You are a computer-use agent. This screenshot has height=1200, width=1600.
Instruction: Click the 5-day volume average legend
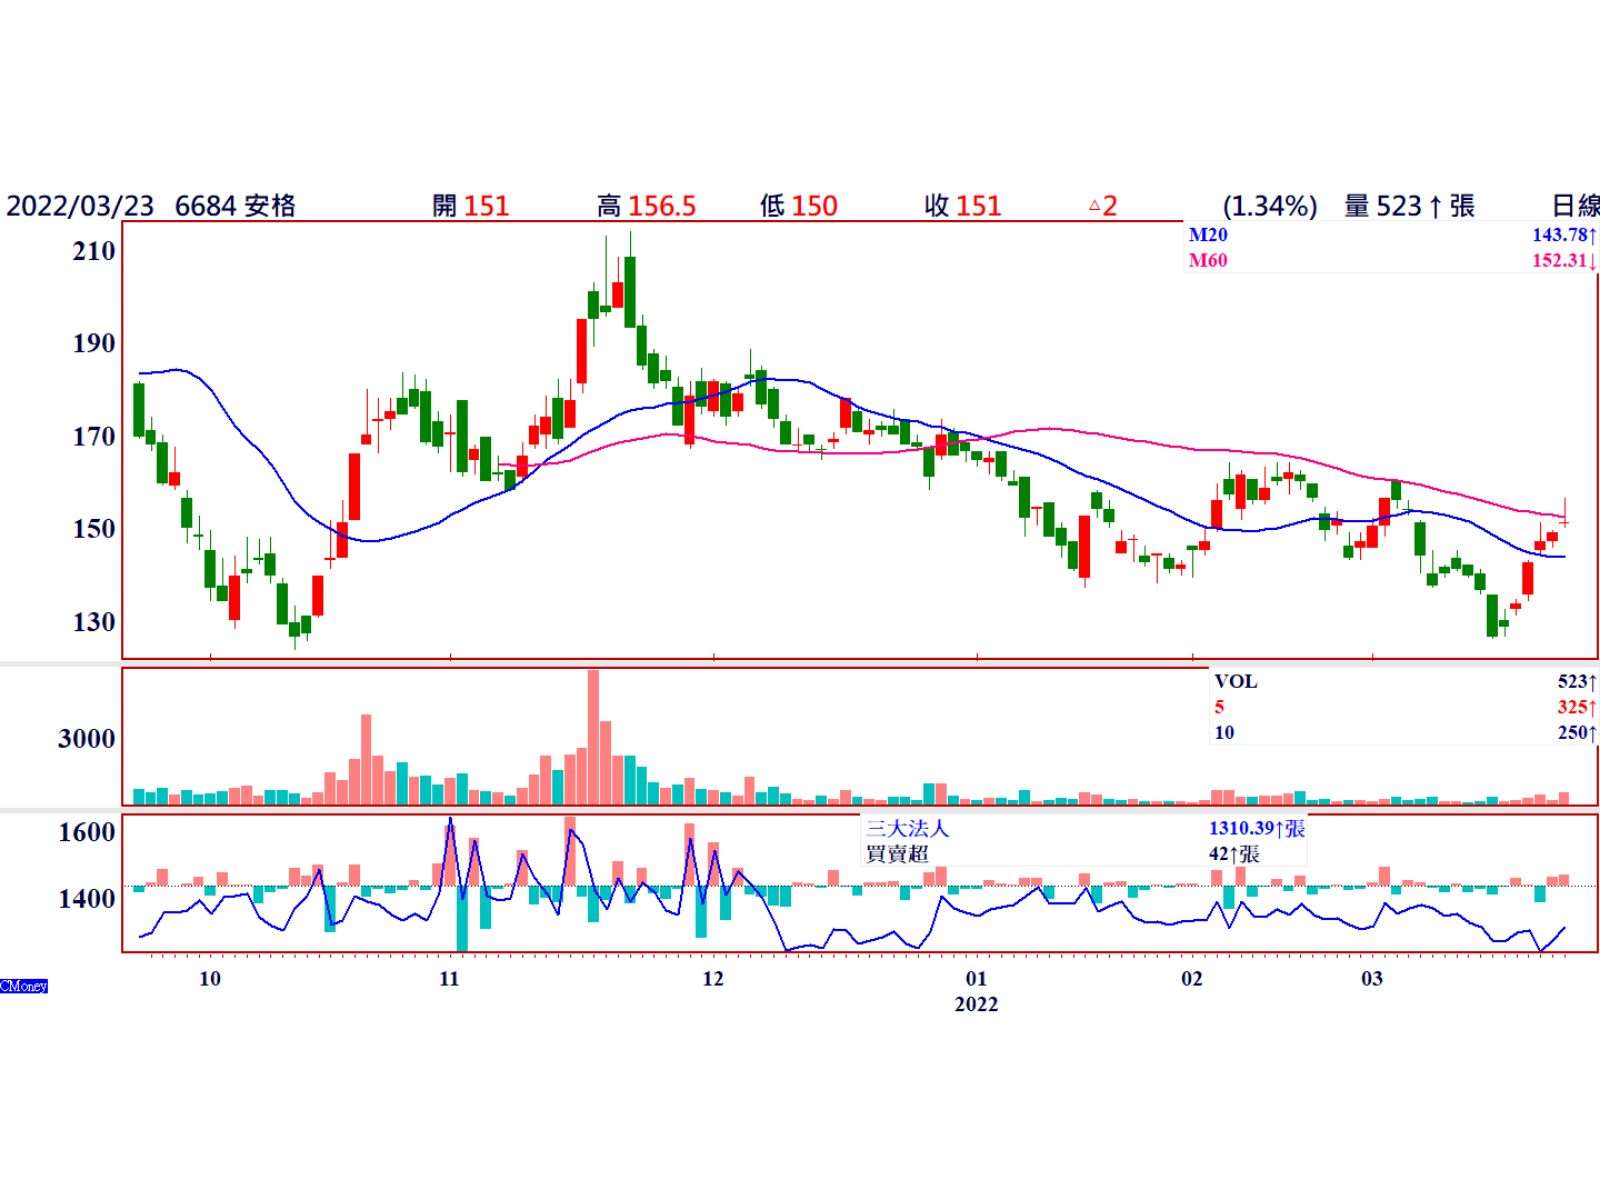click(1219, 707)
